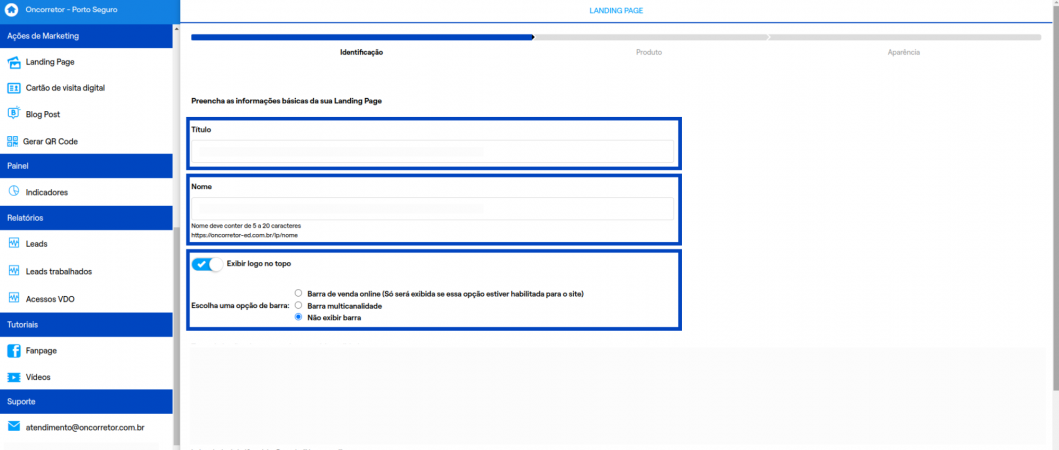
Task: Open Landing Page menu item
Action: click(x=50, y=62)
